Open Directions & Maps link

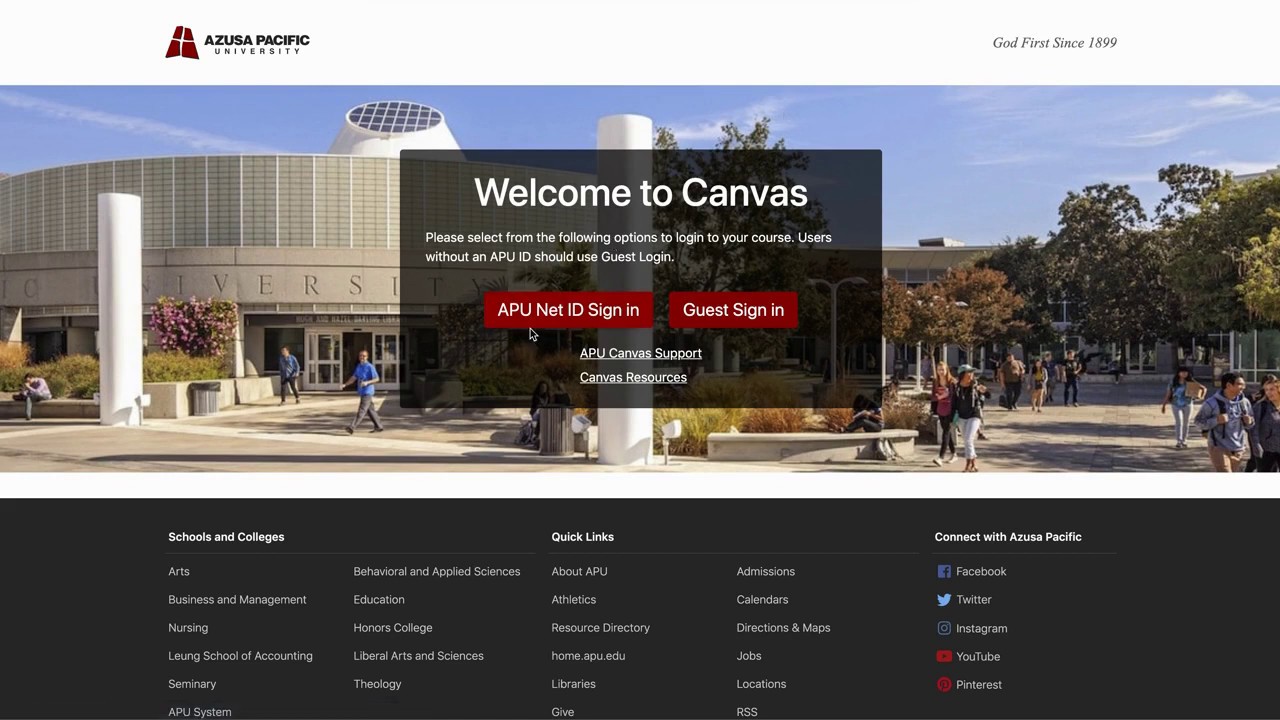(x=783, y=628)
